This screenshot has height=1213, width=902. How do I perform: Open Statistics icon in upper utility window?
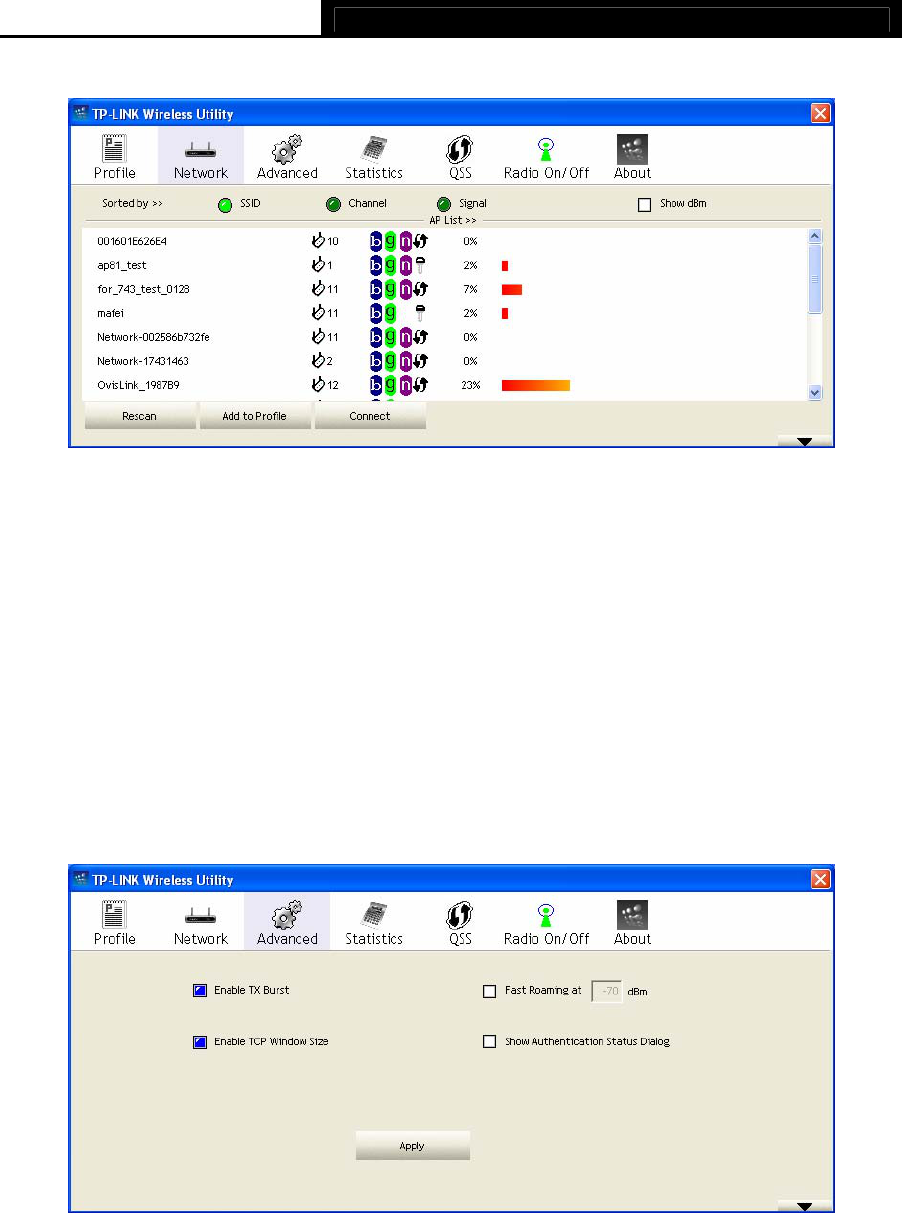point(374,157)
